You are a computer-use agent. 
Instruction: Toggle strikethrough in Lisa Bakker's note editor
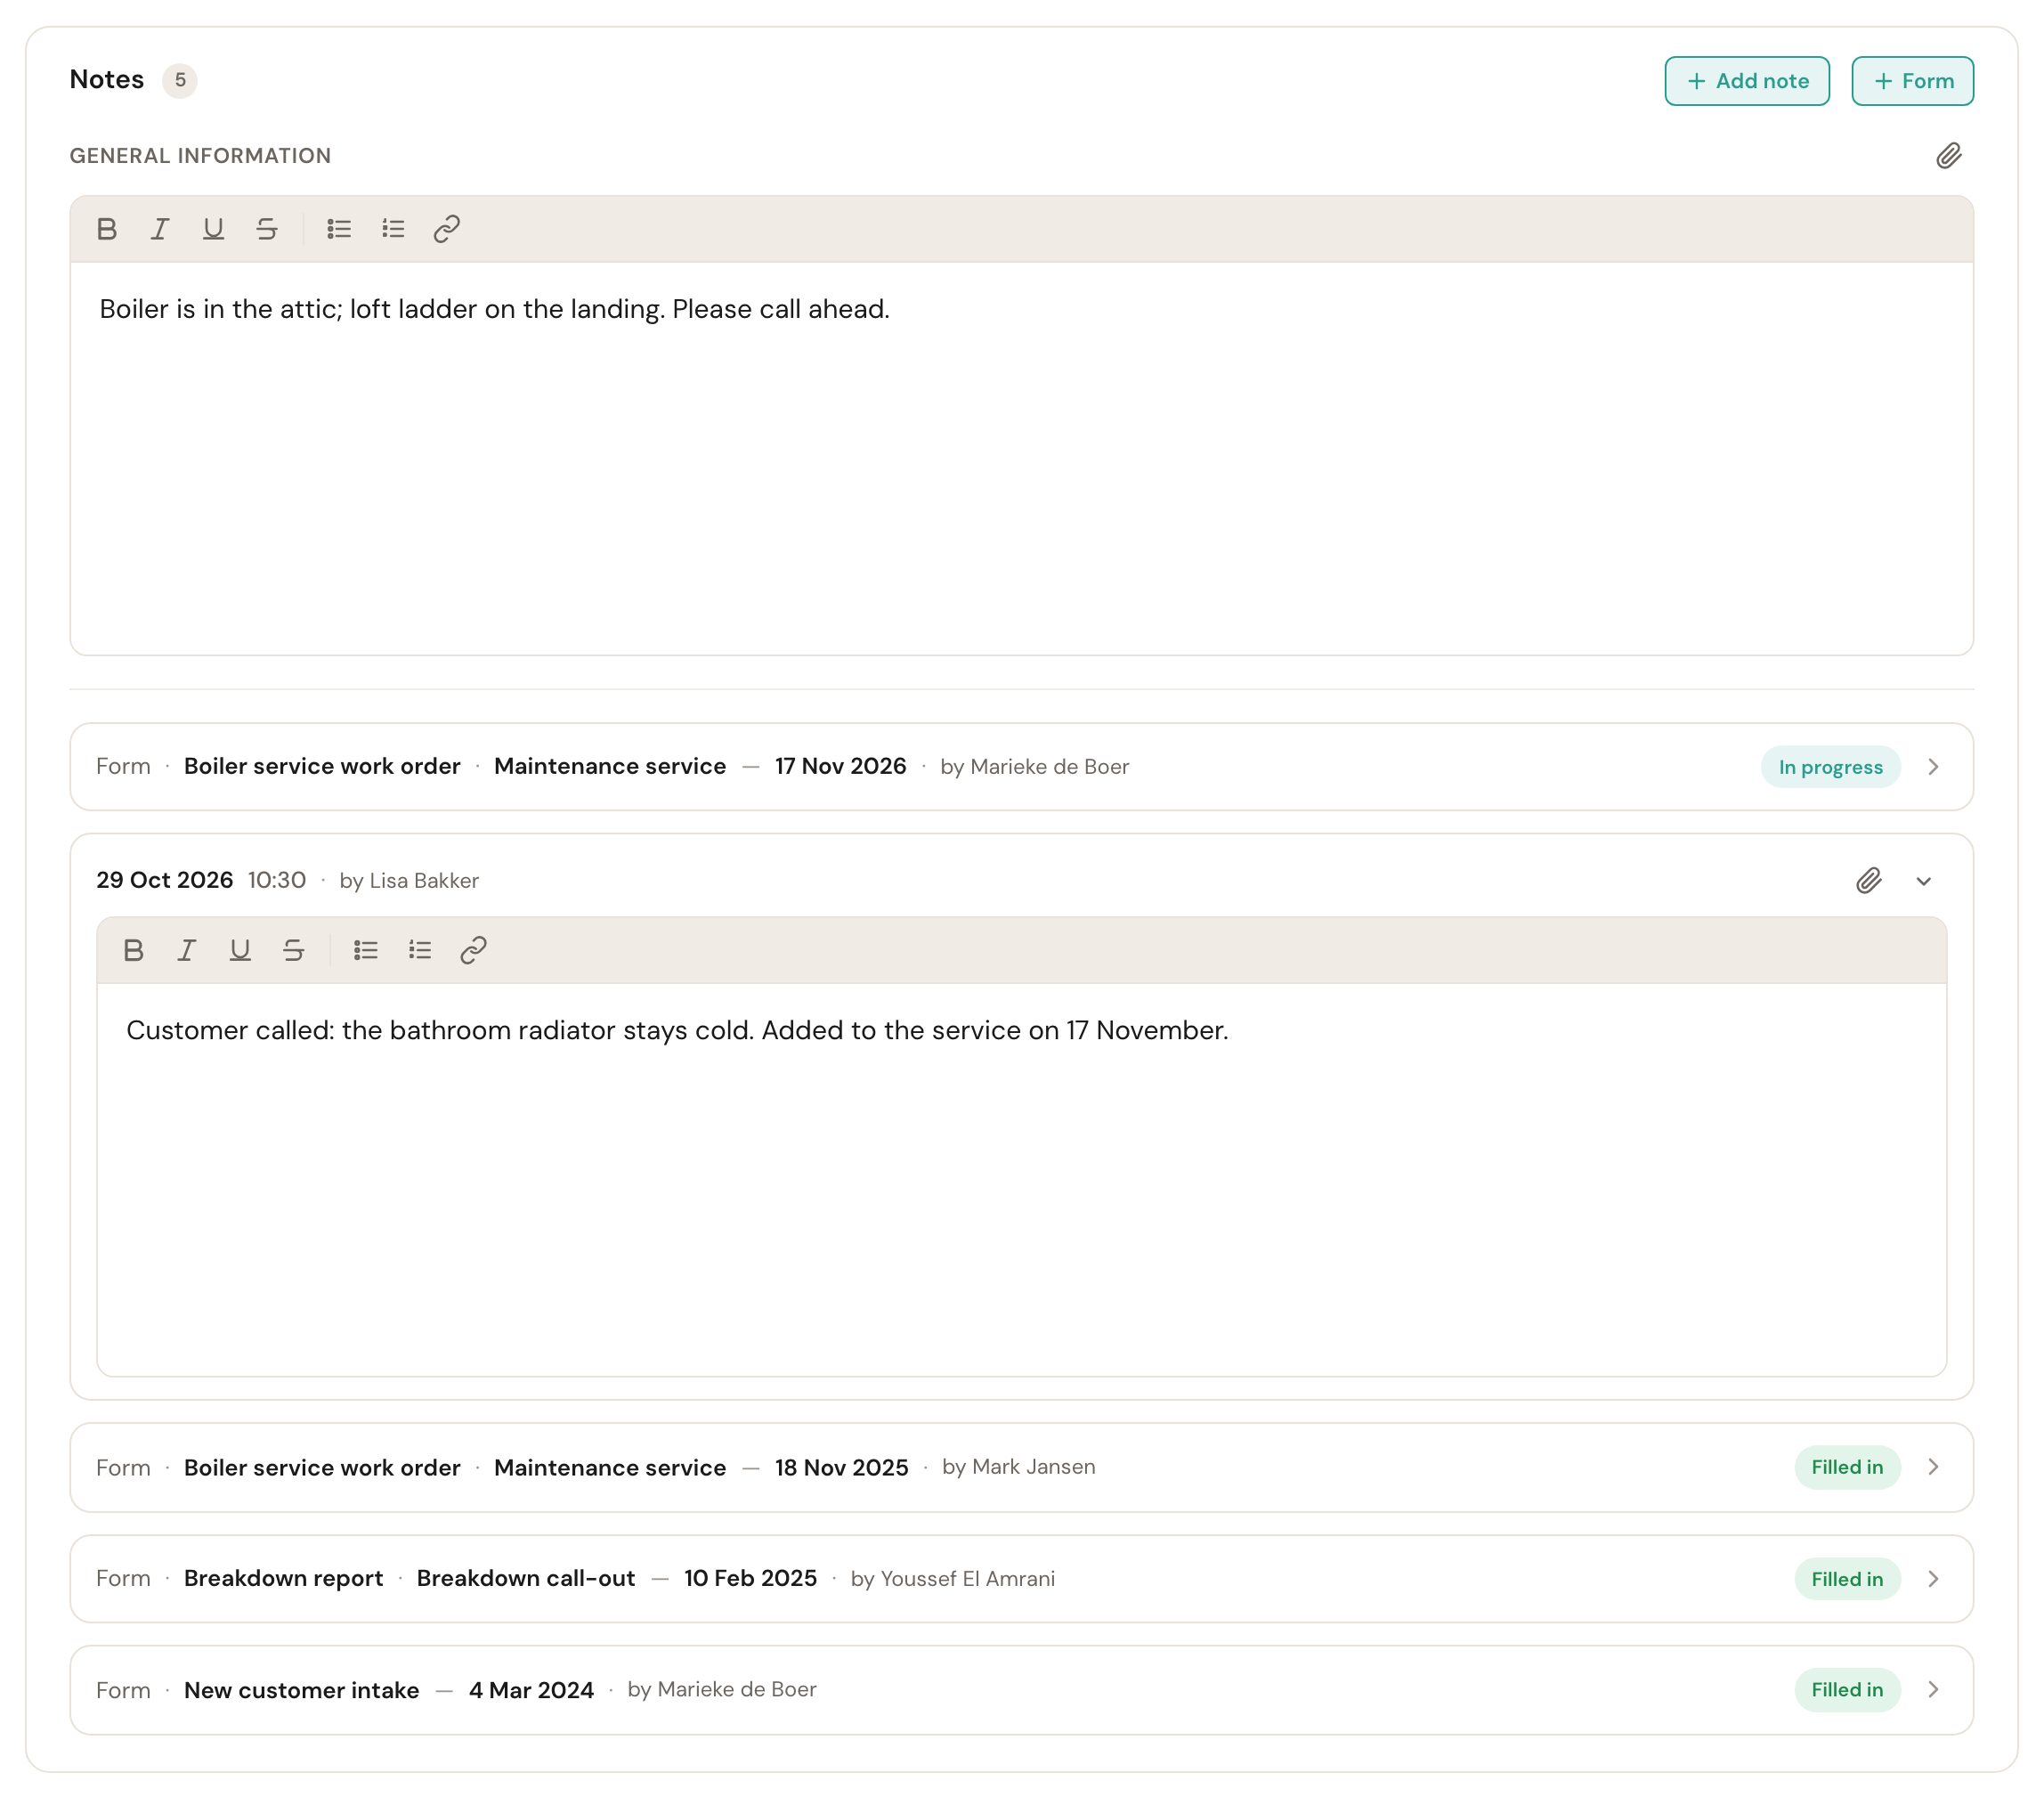tap(294, 950)
